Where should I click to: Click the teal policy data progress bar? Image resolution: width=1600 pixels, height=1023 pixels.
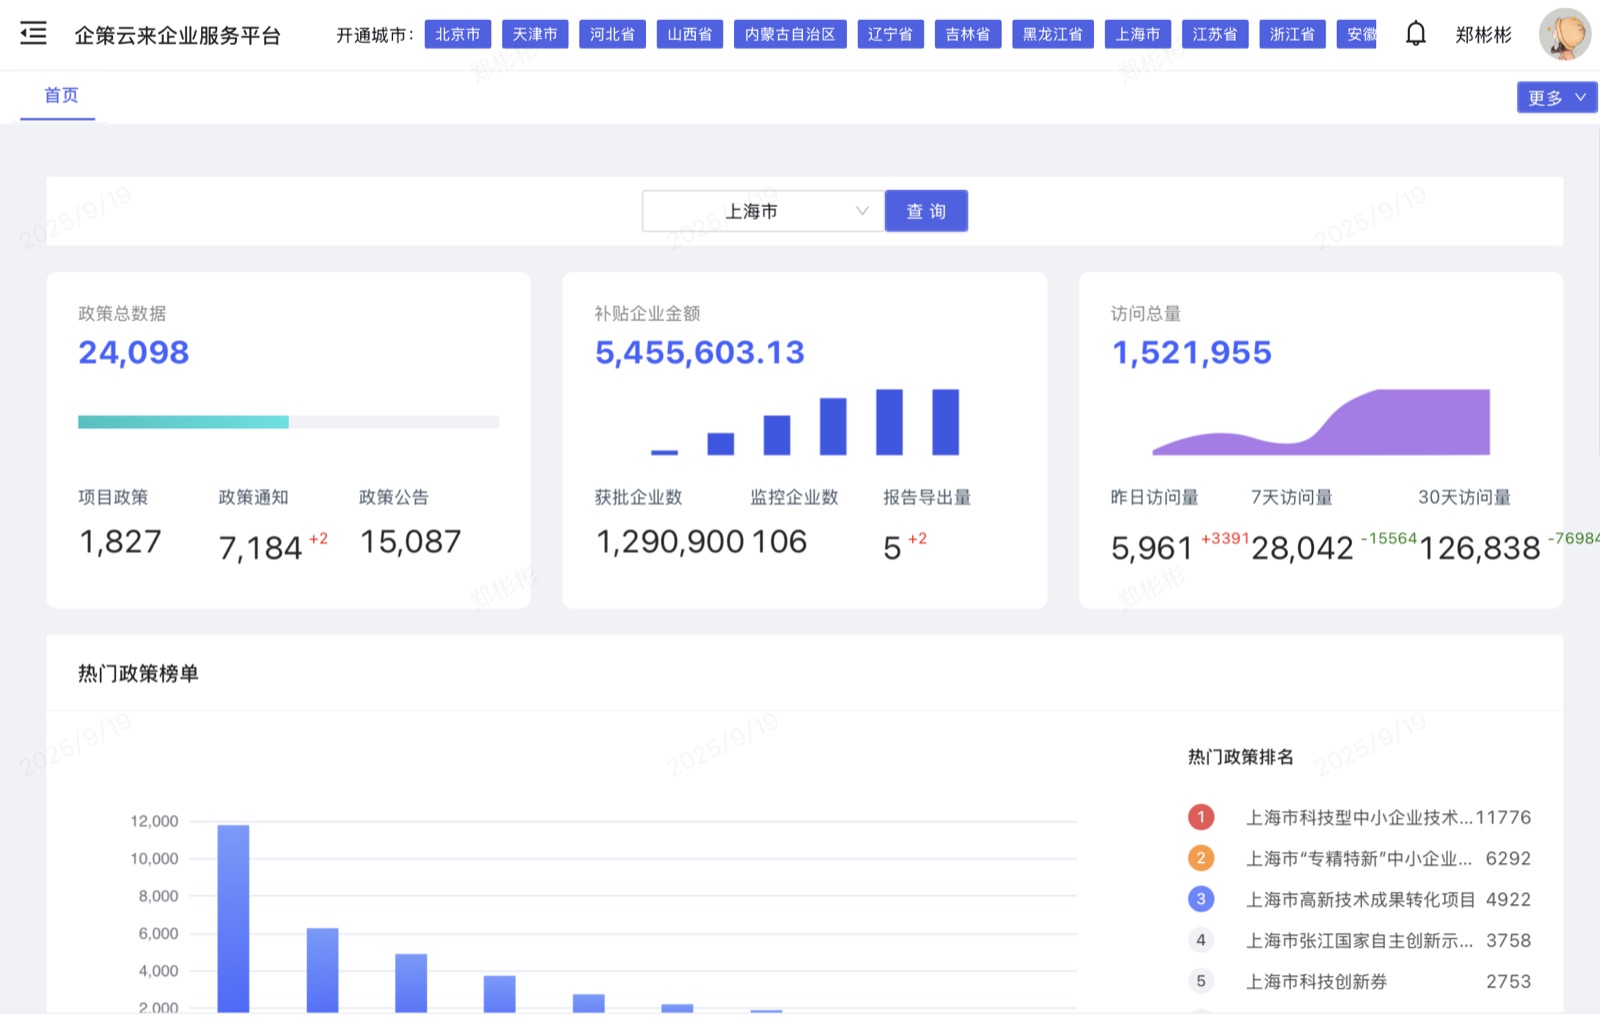(x=183, y=422)
